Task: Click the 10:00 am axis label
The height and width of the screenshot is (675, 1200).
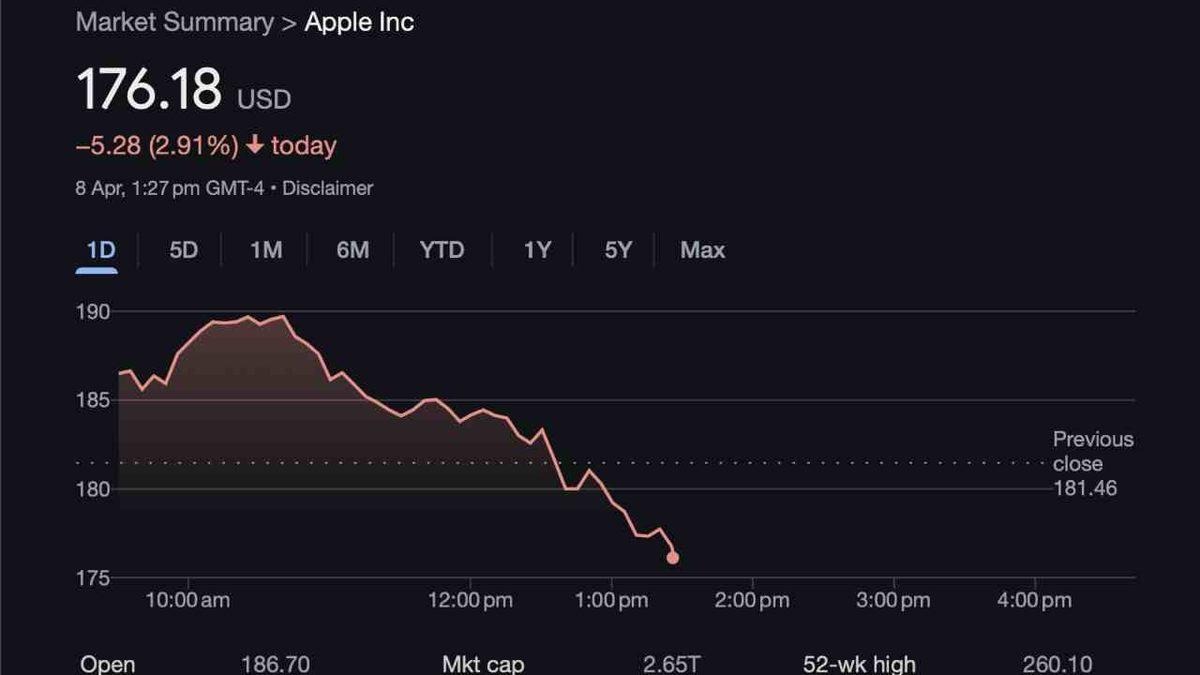Action: pos(188,600)
